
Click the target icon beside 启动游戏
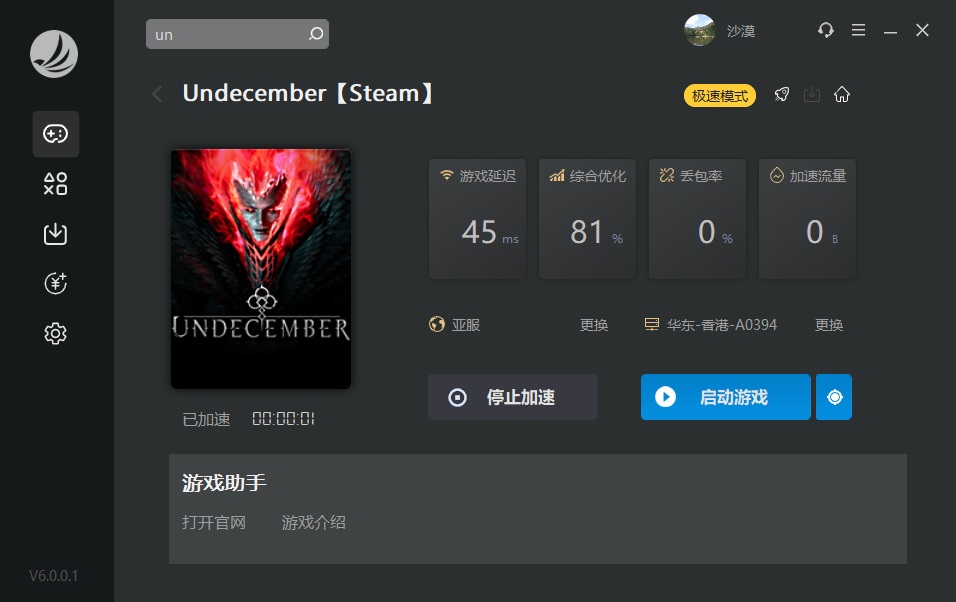(x=834, y=397)
